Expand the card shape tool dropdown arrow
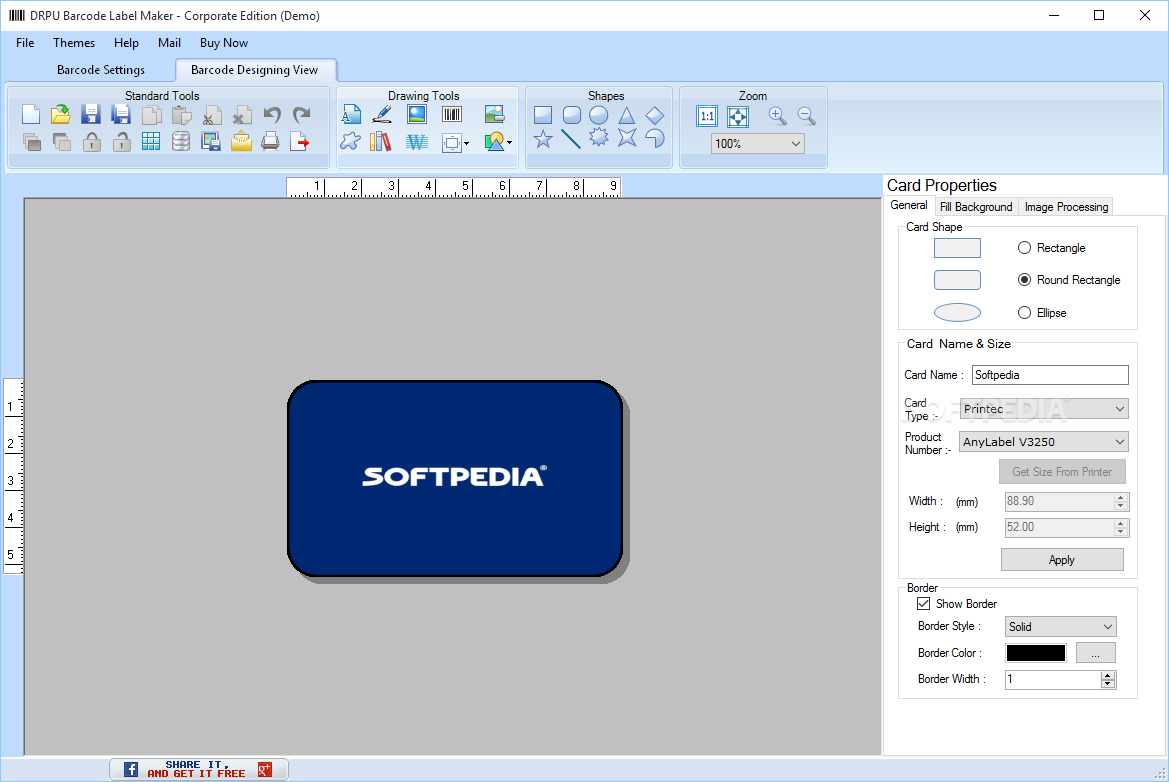Screen dimensions: 1169x782 (467, 143)
